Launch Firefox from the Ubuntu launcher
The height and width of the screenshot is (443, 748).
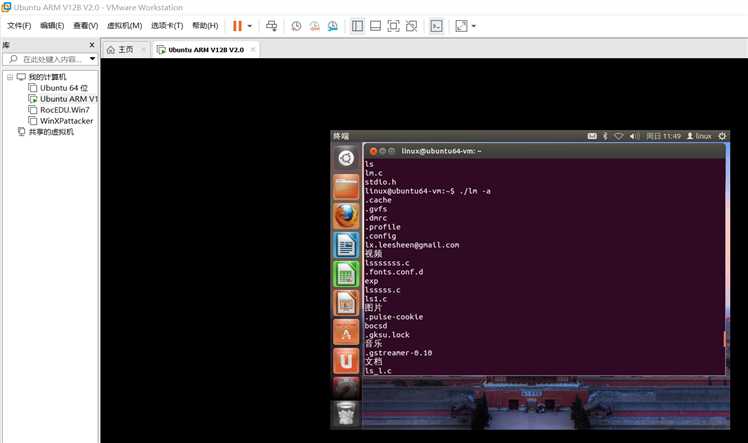pyautogui.click(x=346, y=216)
